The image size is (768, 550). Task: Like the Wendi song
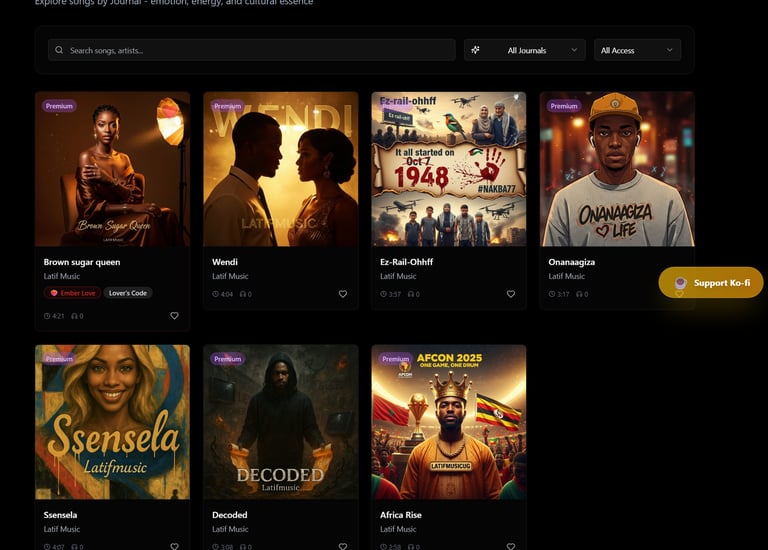click(343, 294)
